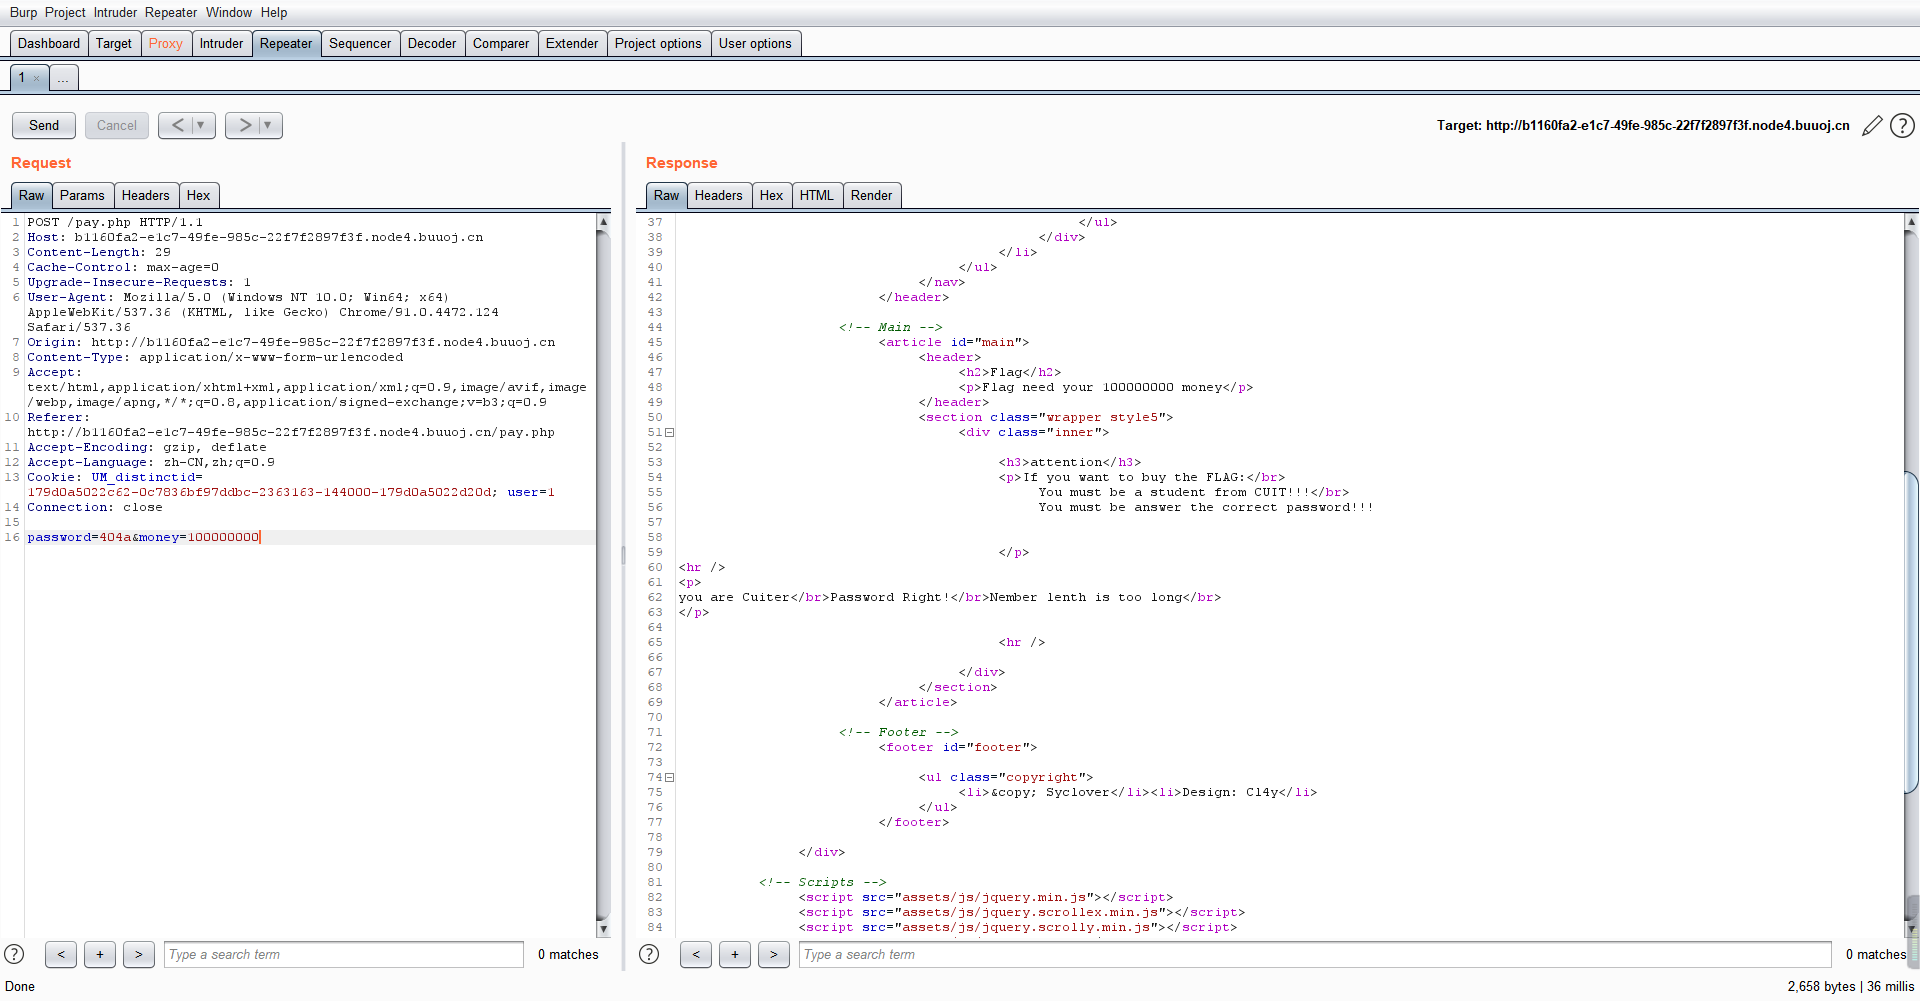Screen dimensions: 1920x1001
Task: Click the response search help icon
Action: tap(649, 954)
